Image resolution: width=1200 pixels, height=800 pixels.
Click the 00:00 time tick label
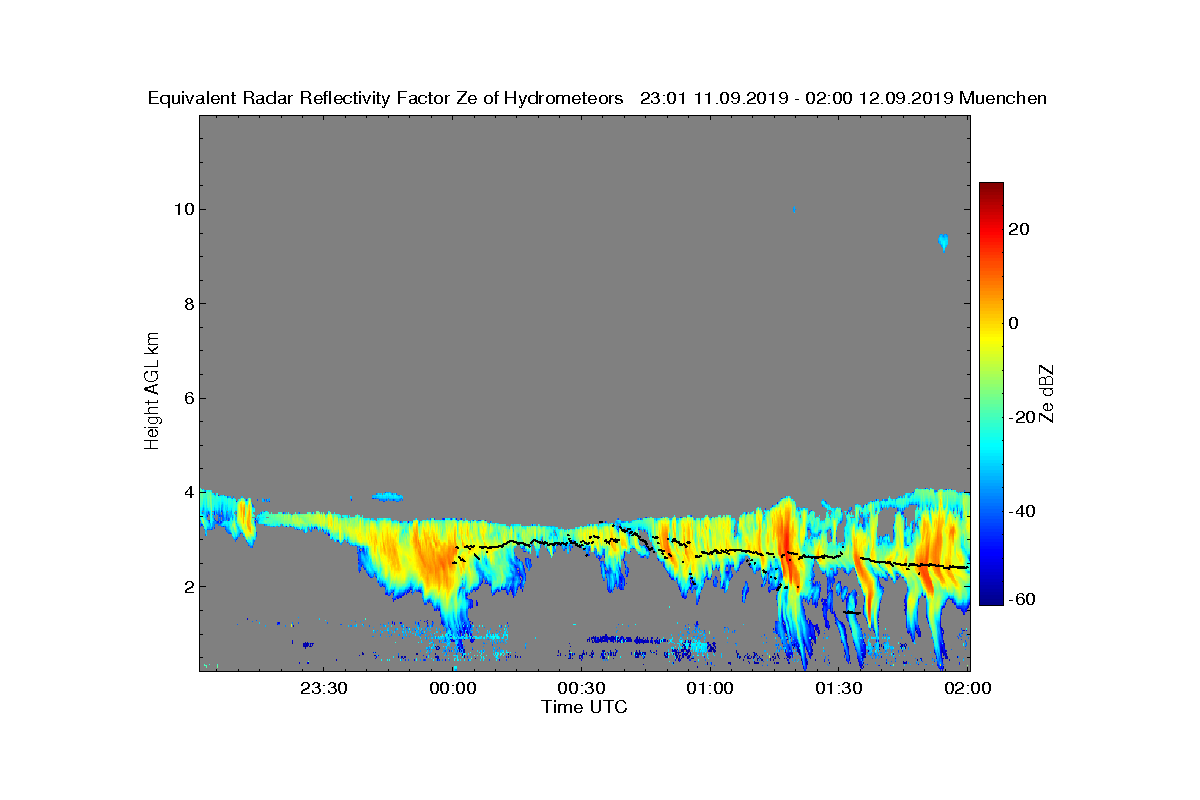[452, 688]
